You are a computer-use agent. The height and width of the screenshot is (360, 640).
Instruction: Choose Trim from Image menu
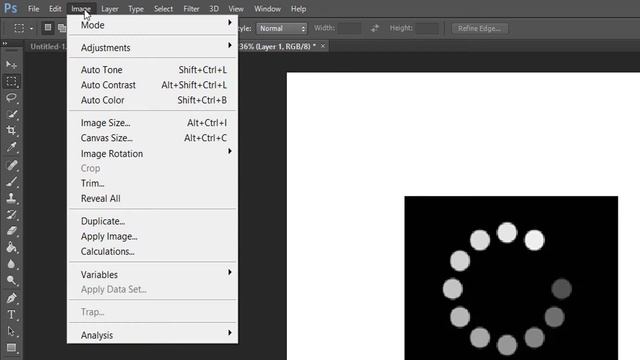point(153,183)
